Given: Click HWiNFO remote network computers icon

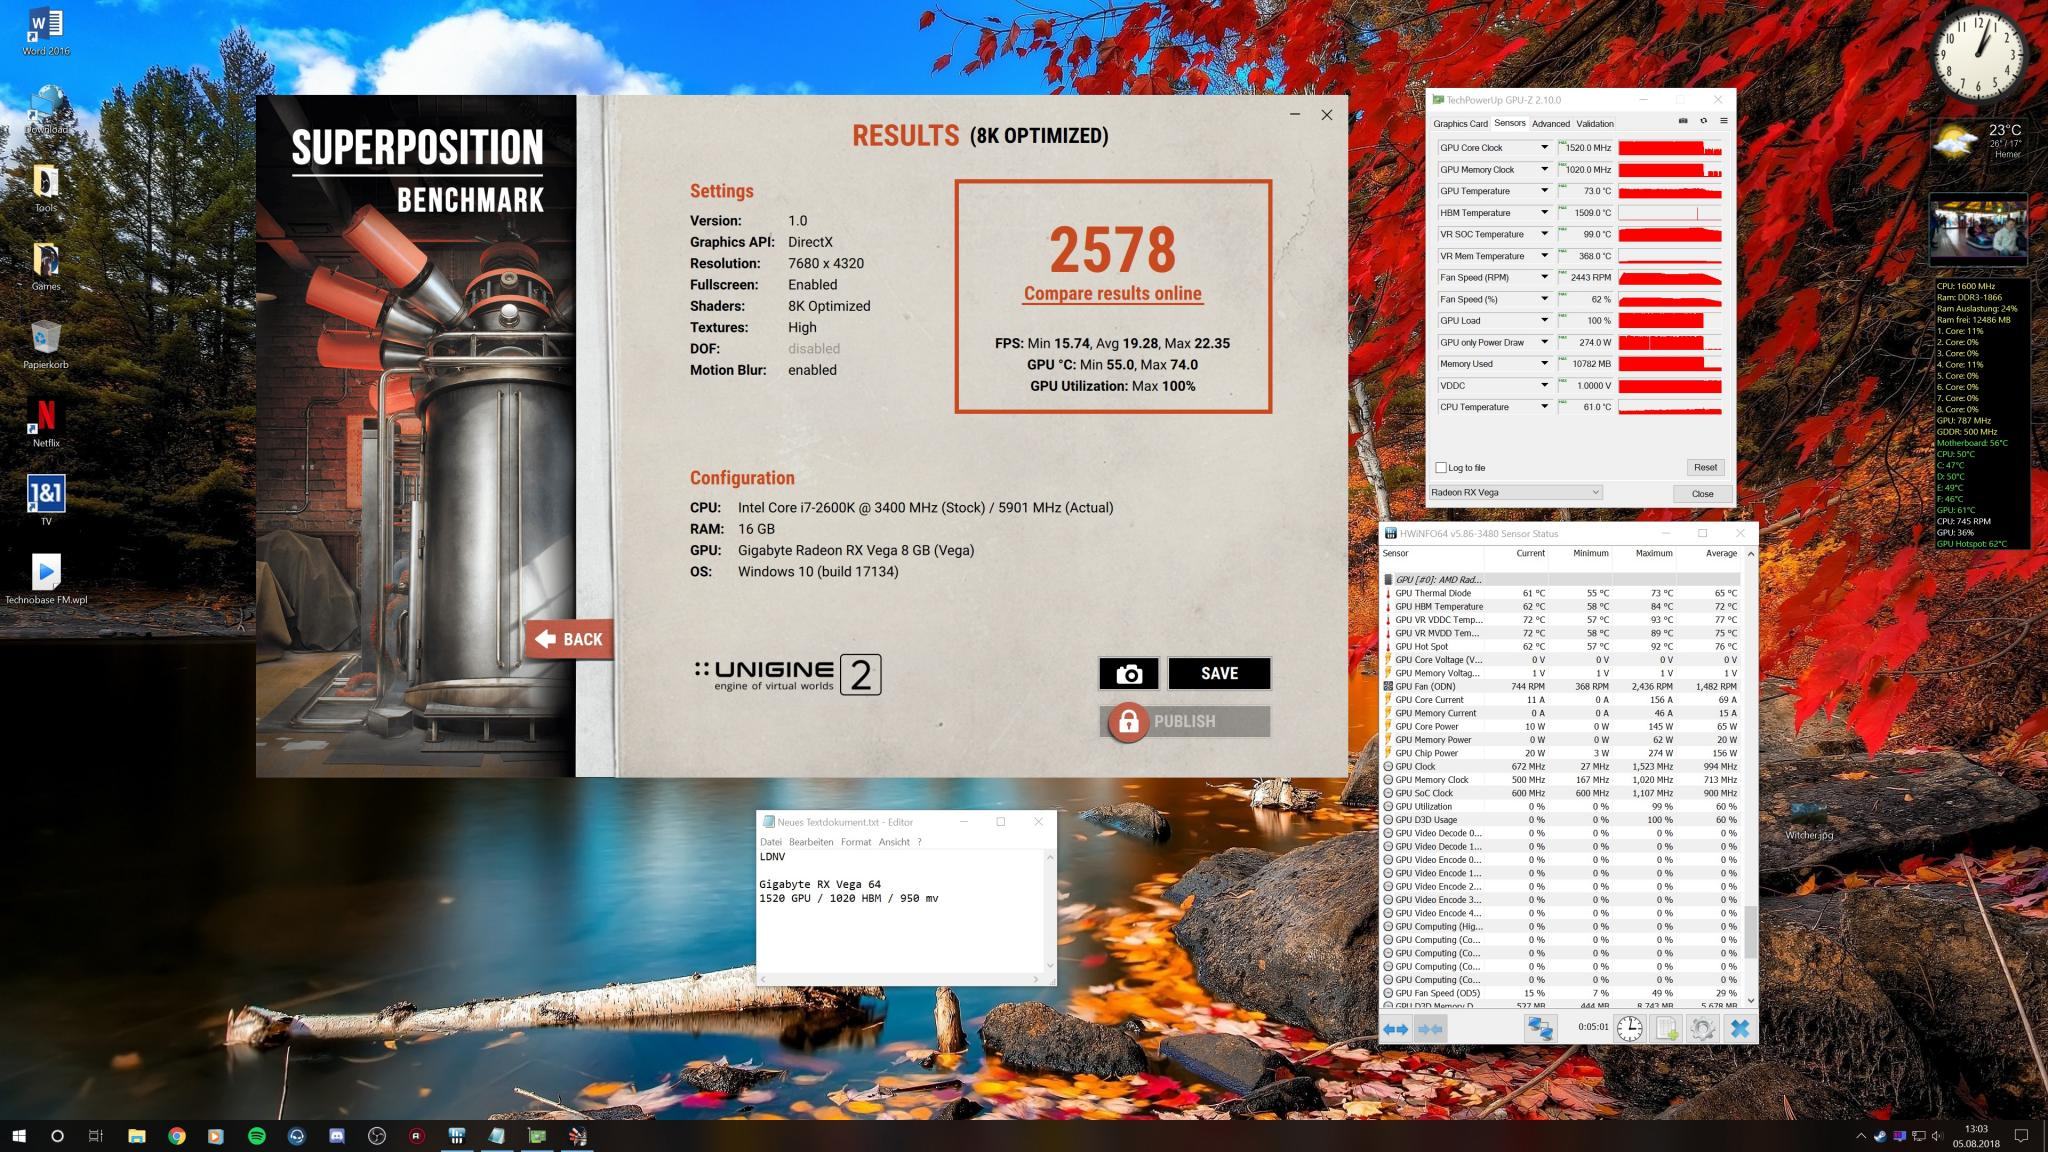Looking at the screenshot, I should 1540,1028.
